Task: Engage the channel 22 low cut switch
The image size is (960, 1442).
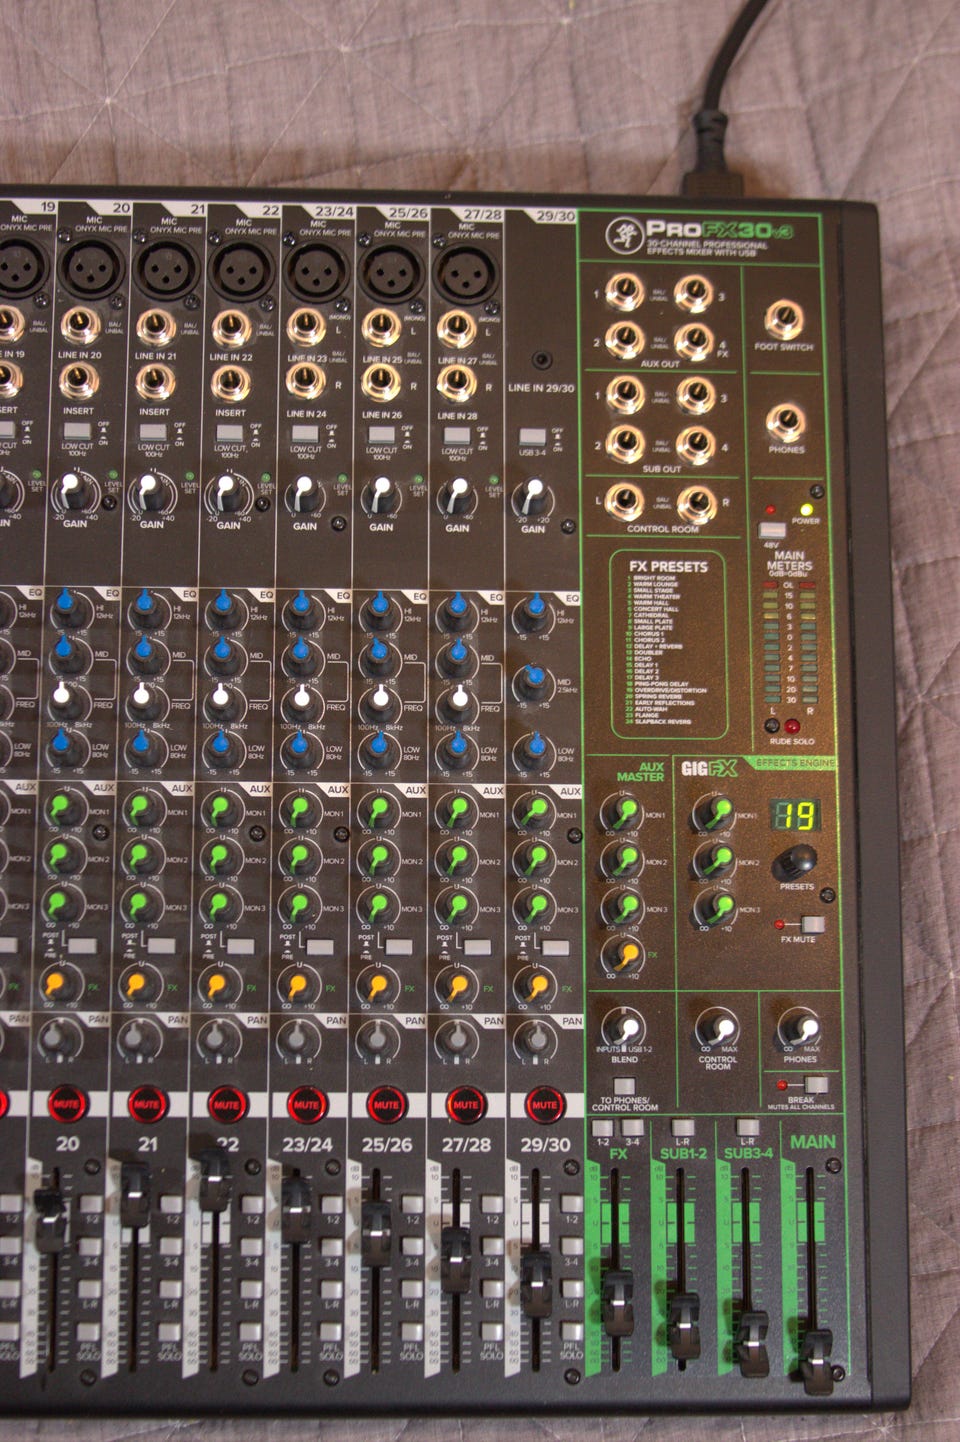Action: [x=230, y=433]
